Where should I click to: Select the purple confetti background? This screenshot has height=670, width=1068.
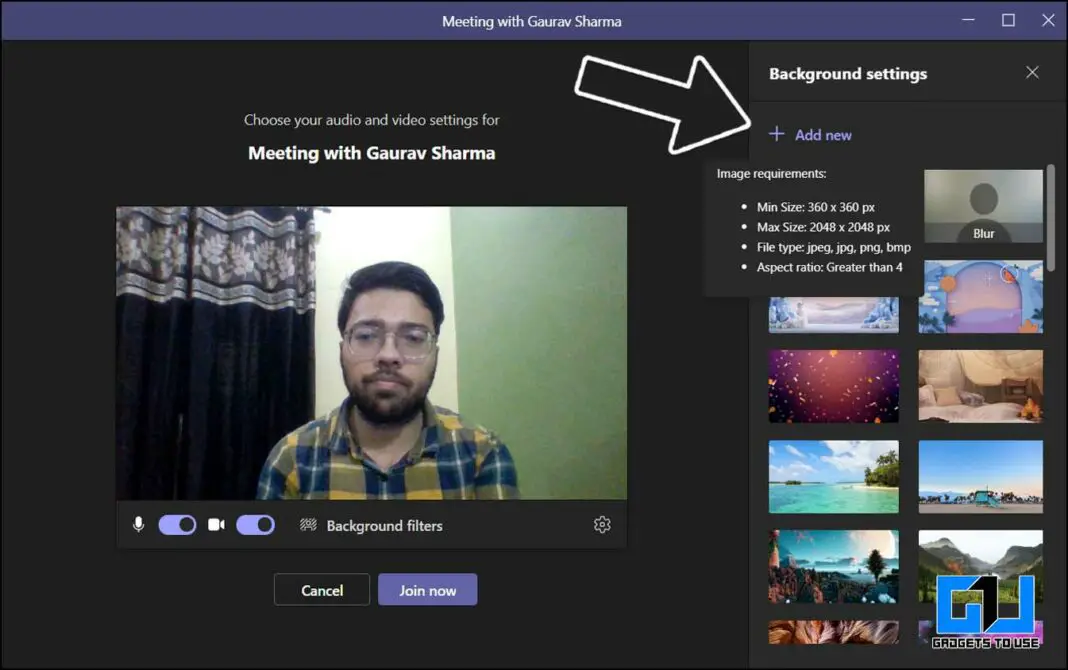[833, 386]
